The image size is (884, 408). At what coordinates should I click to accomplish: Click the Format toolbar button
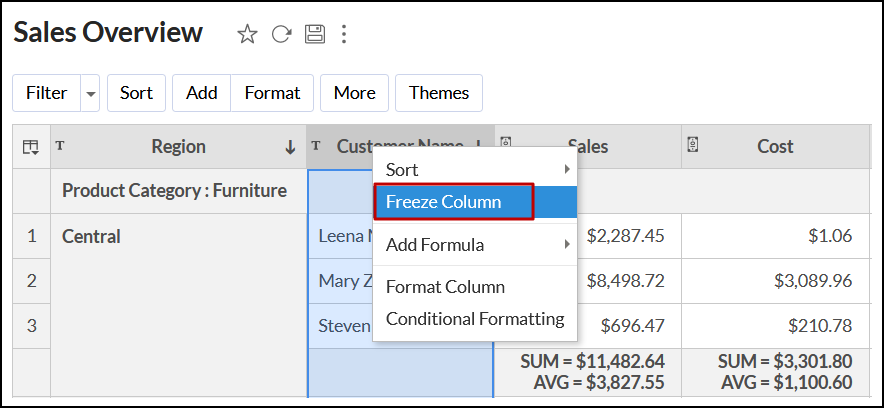tap(272, 93)
